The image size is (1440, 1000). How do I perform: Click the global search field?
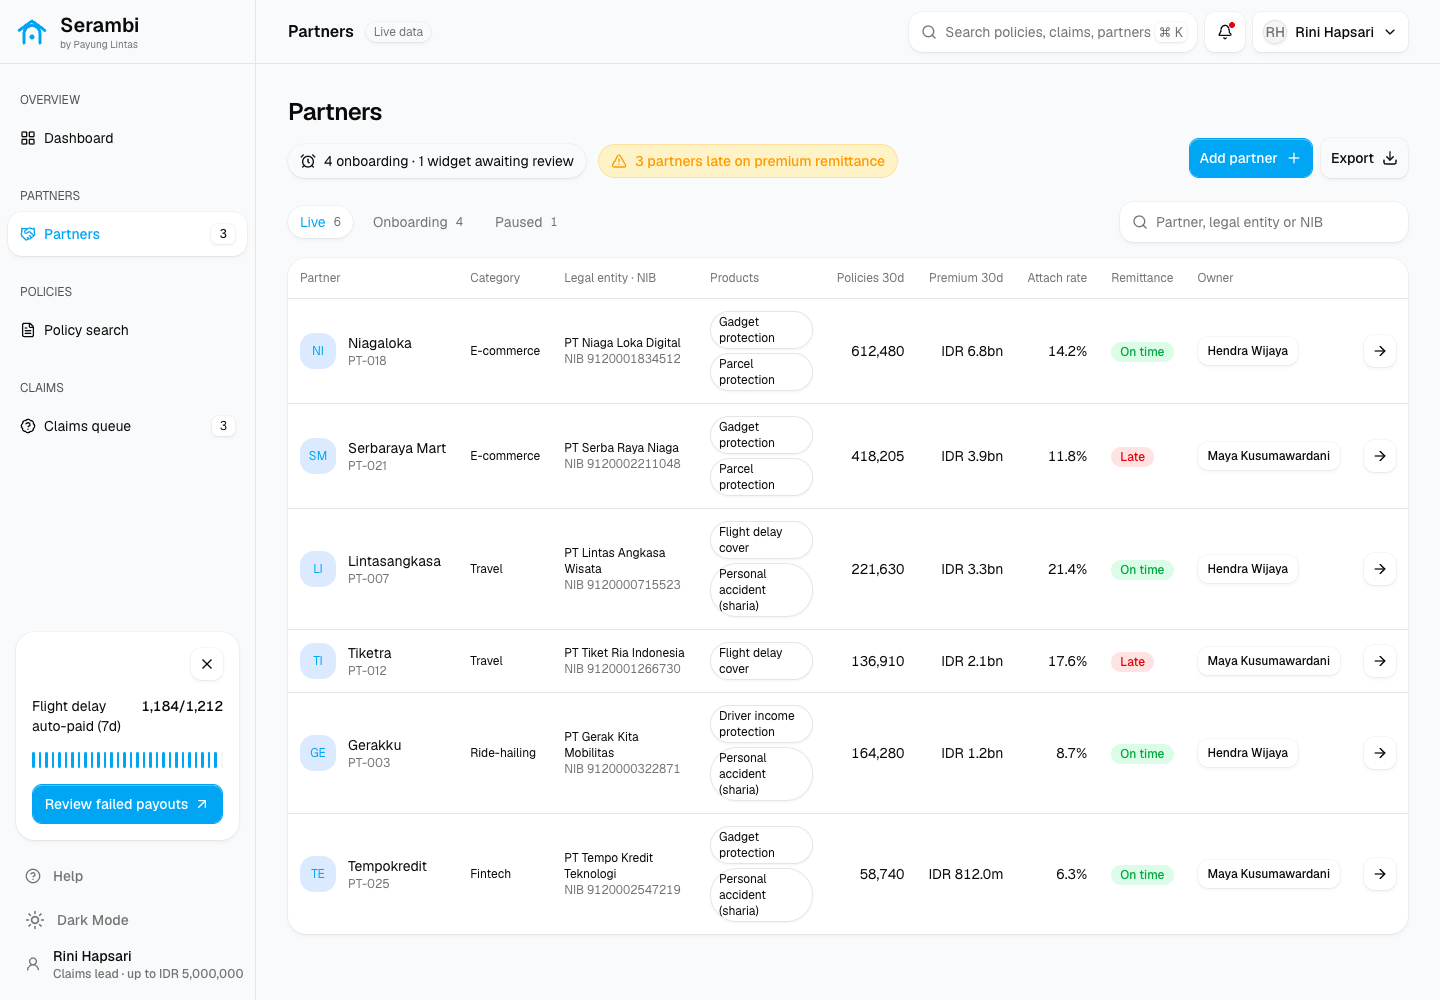[x=1052, y=32]
